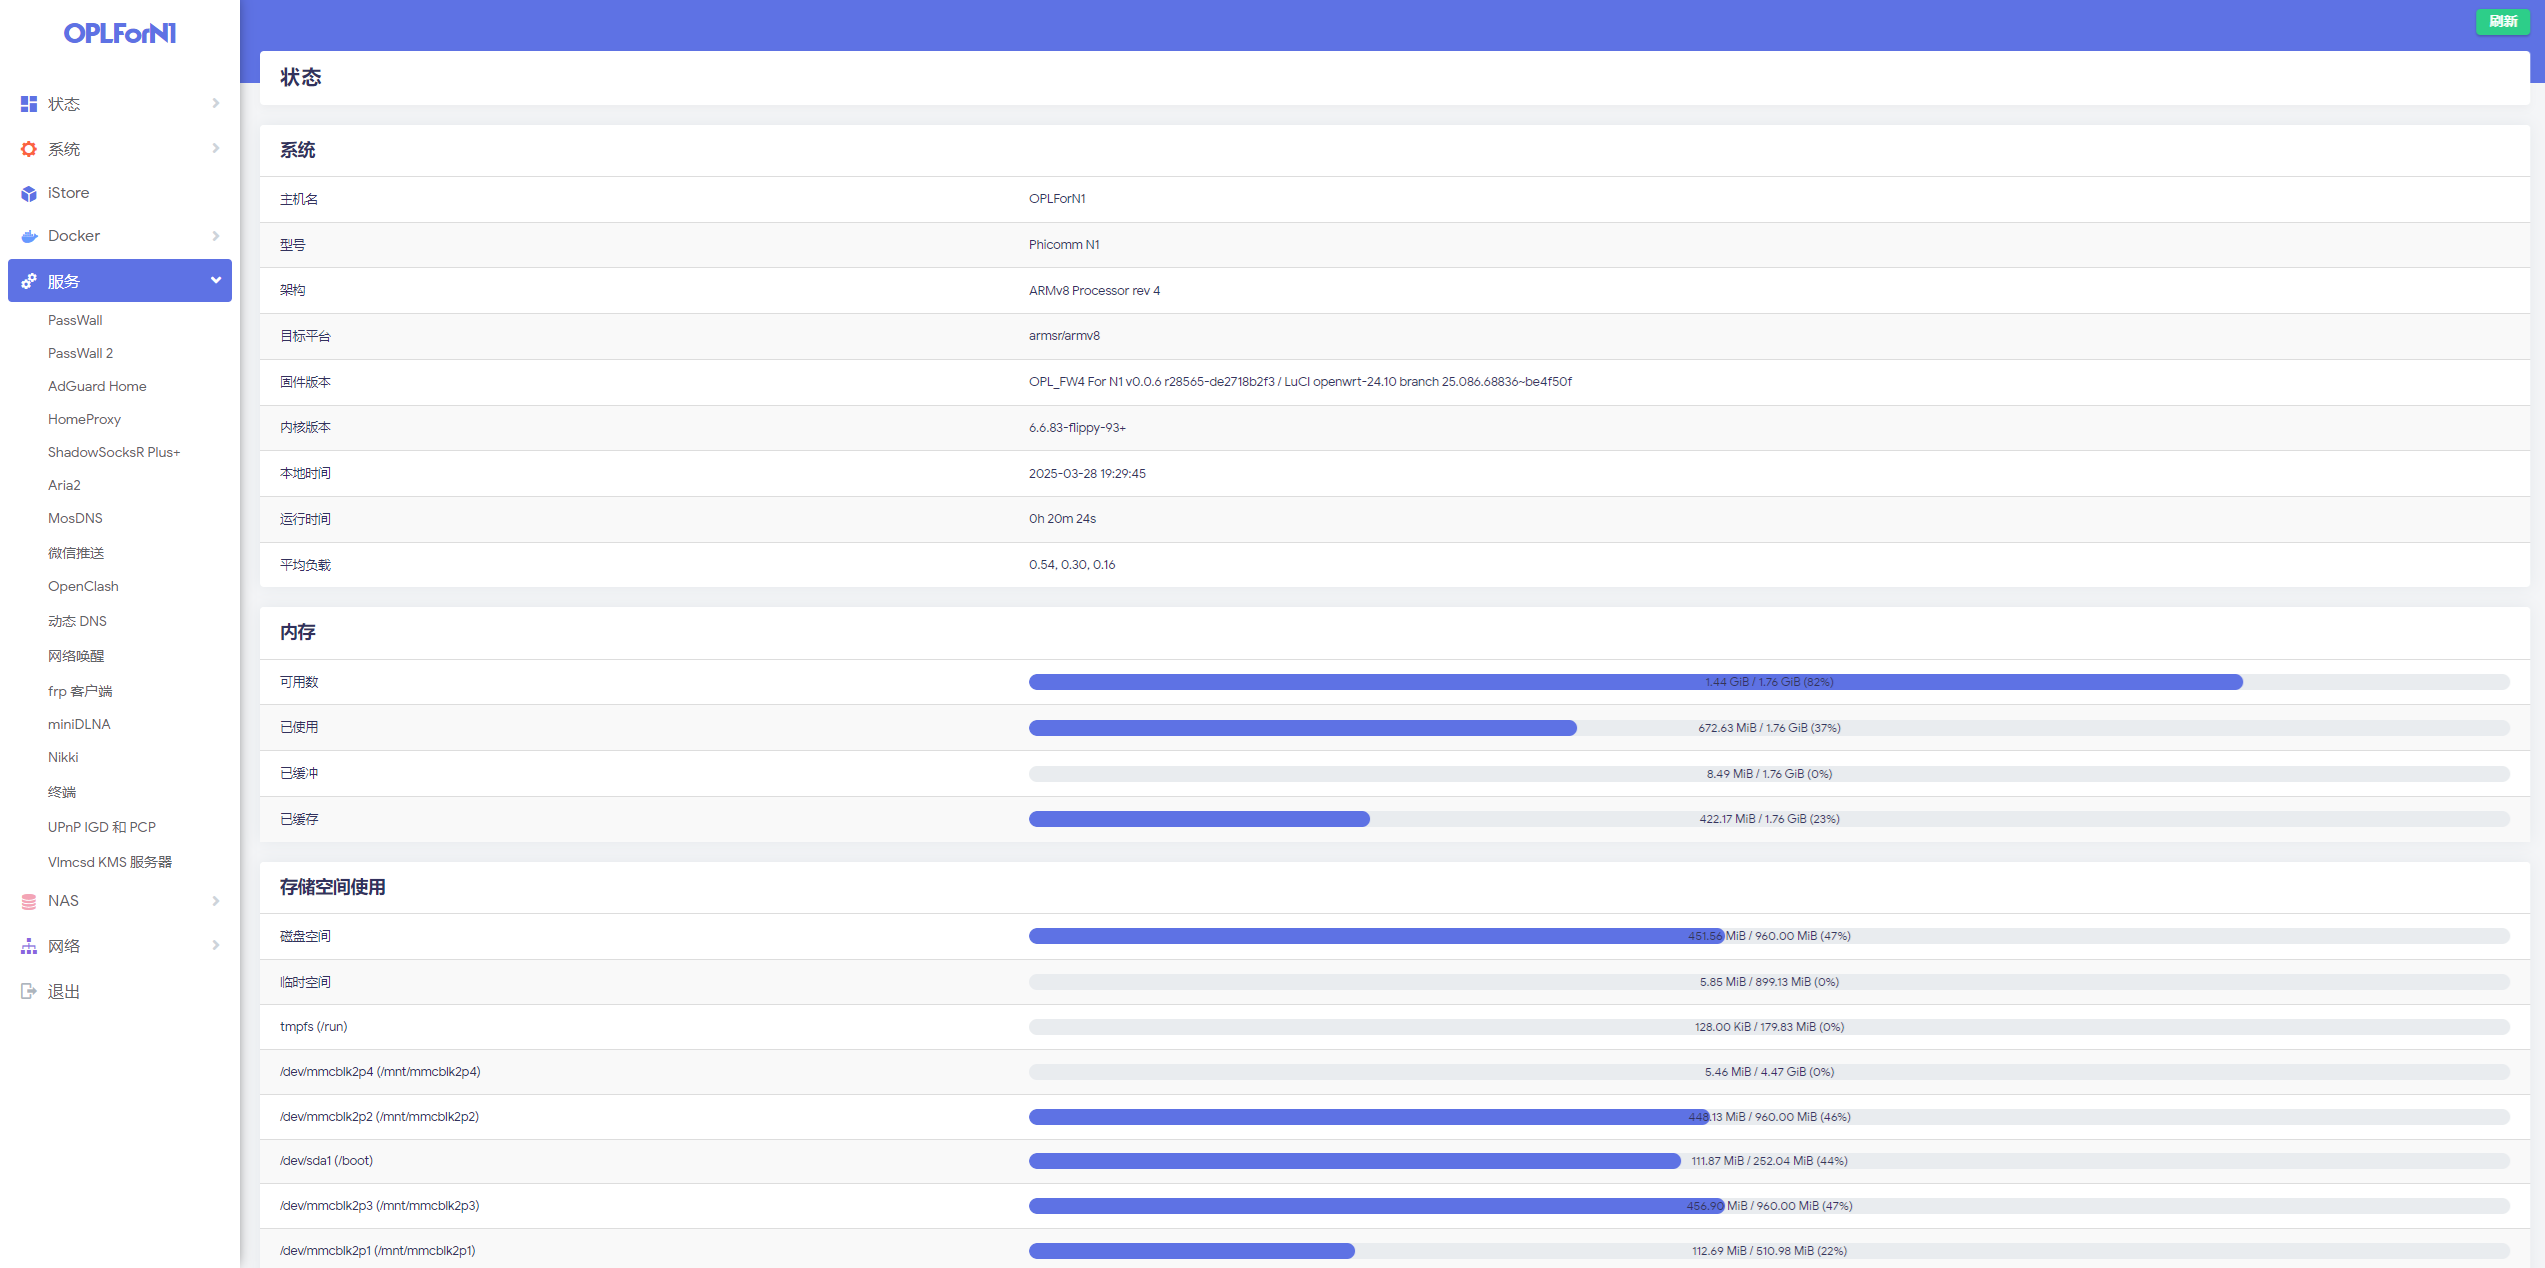2545x1268 pixels.
Task: Open UPnP IGD 和 PCP page
Action: [x=102, y=827]
